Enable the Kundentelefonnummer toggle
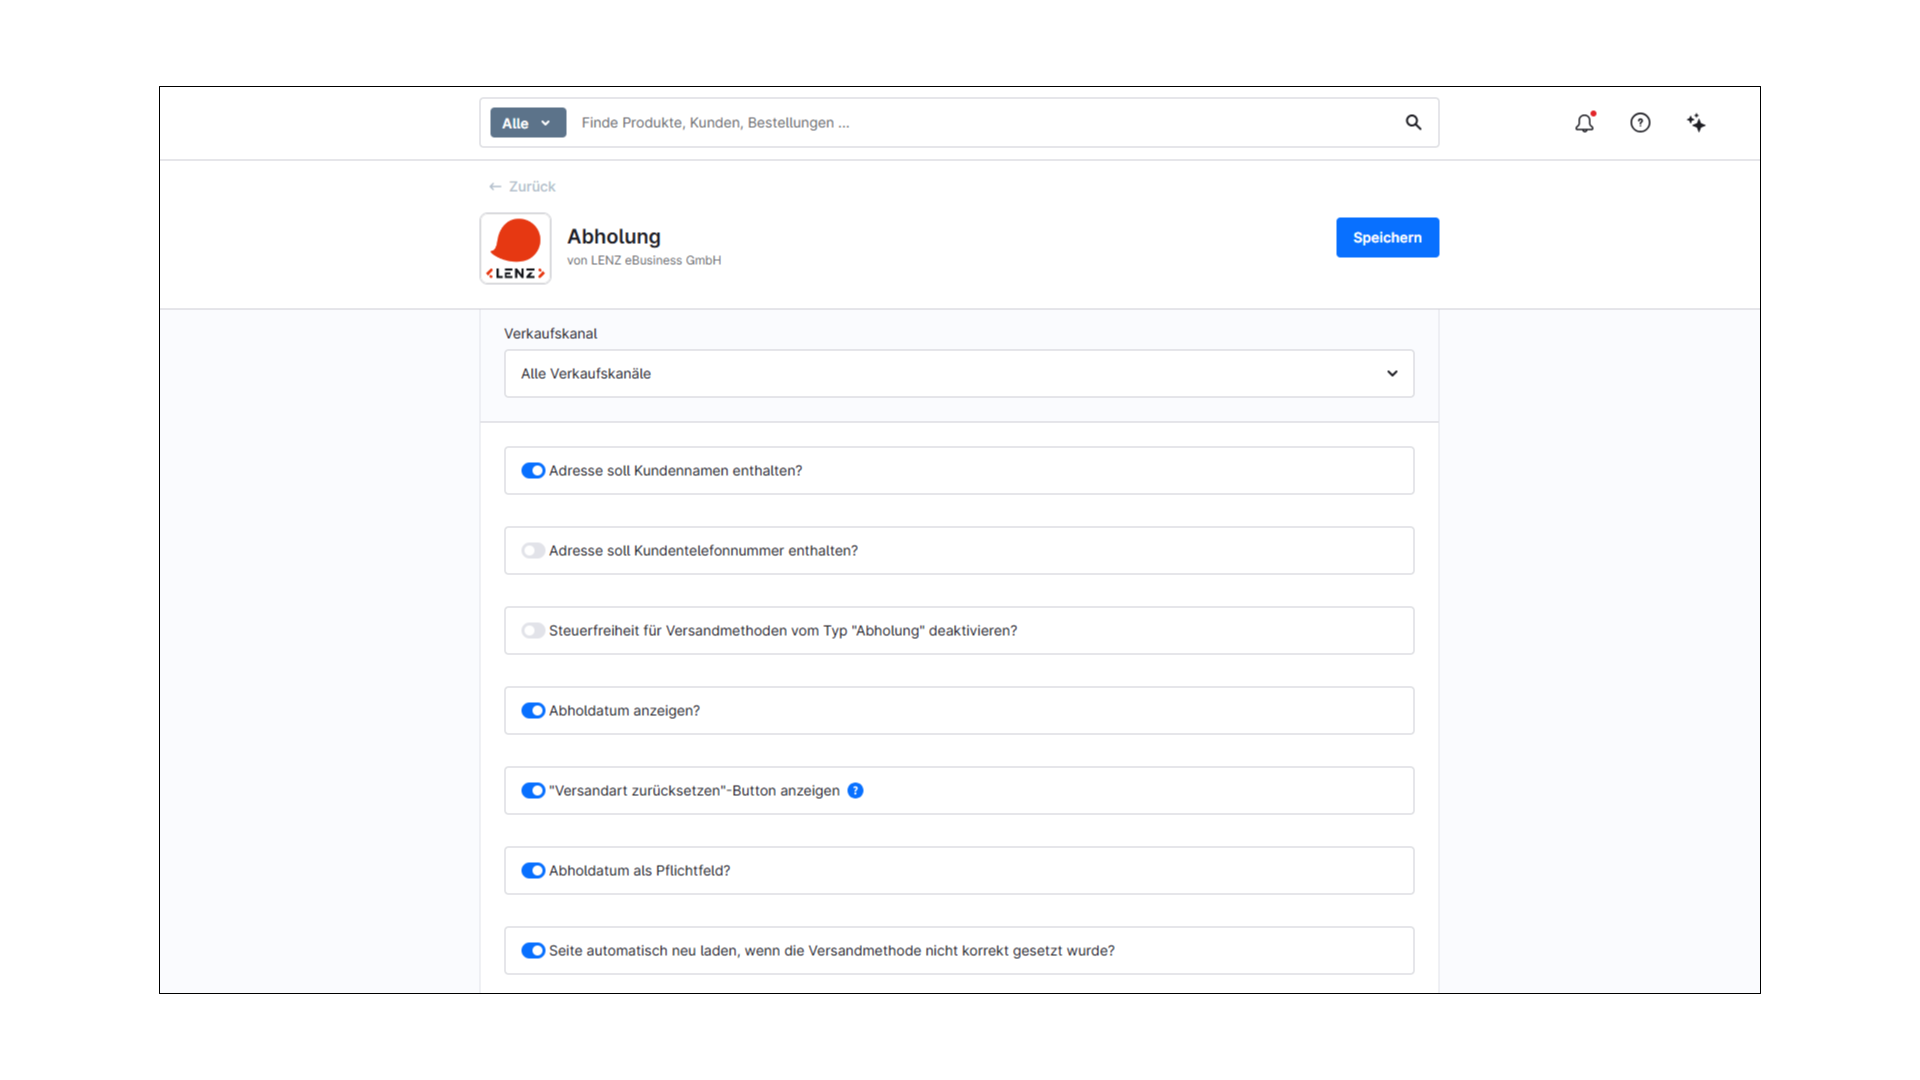This screenshot has width=1920, height=1080. 533,551
